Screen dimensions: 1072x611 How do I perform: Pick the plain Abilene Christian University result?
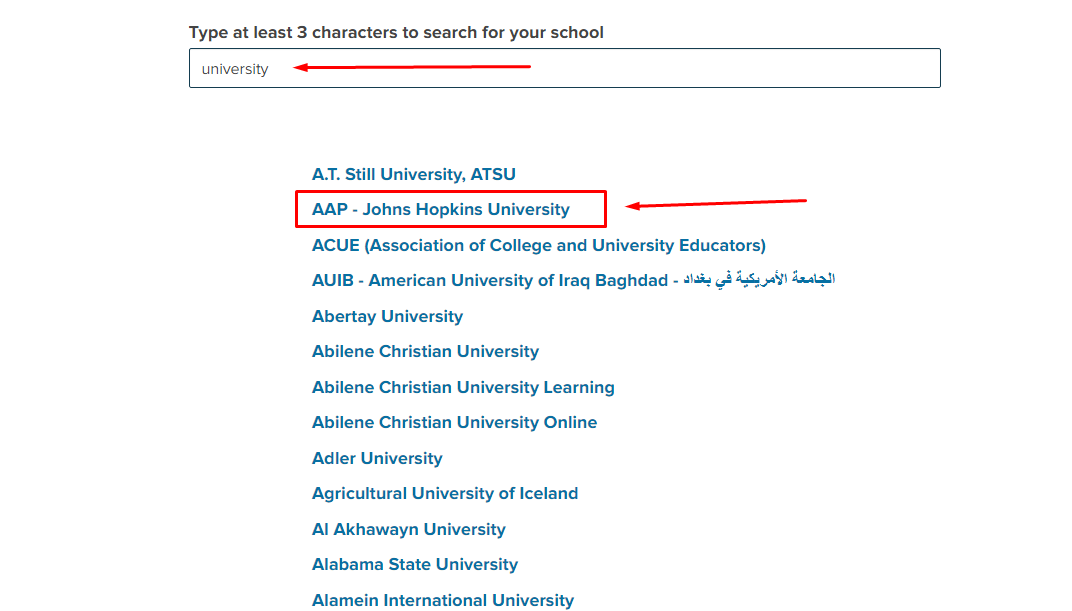tap(425, 351)
